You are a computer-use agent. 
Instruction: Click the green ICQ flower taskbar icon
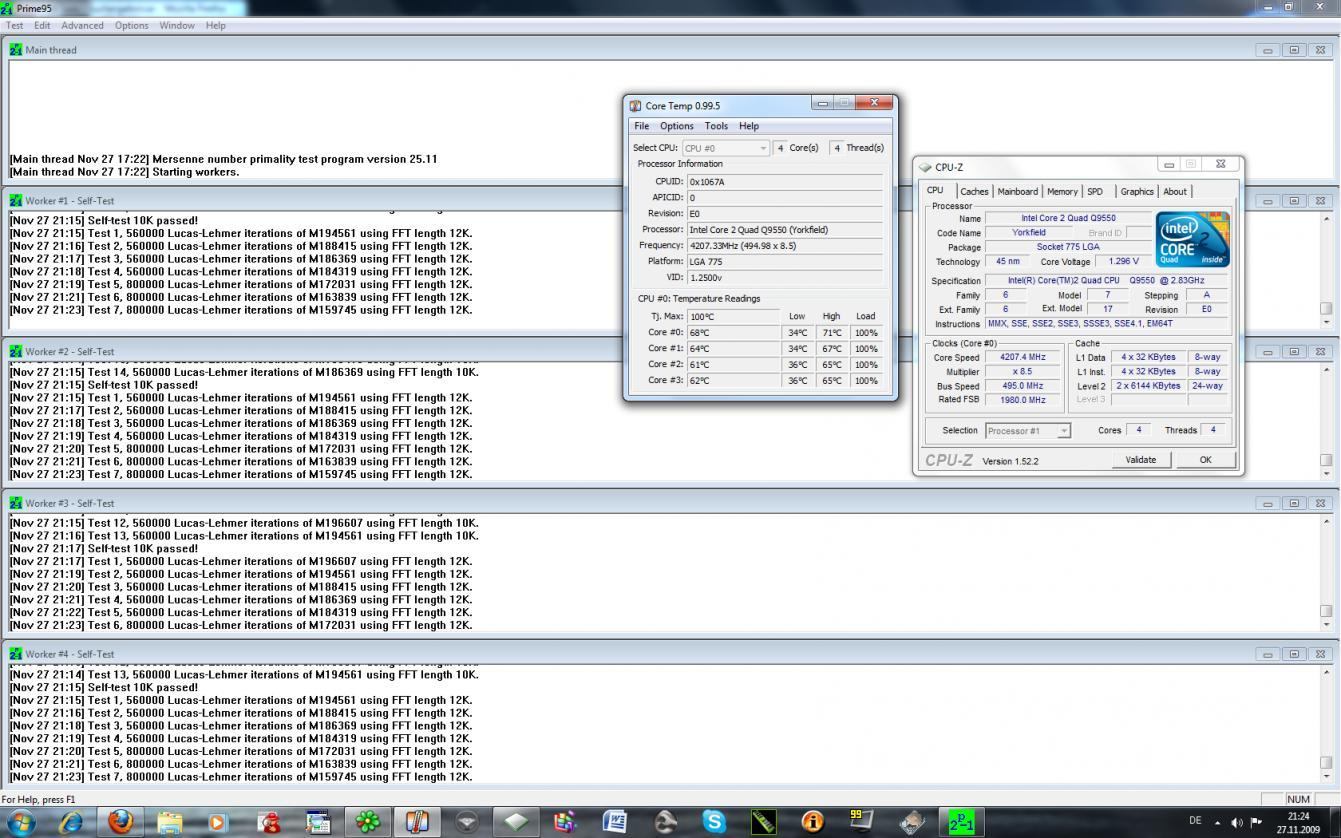368,822
